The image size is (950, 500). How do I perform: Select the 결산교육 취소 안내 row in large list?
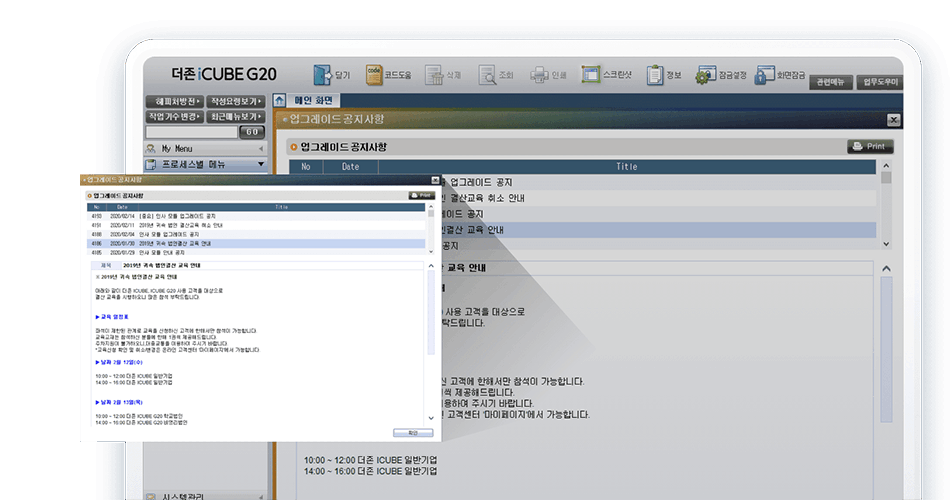658,198
